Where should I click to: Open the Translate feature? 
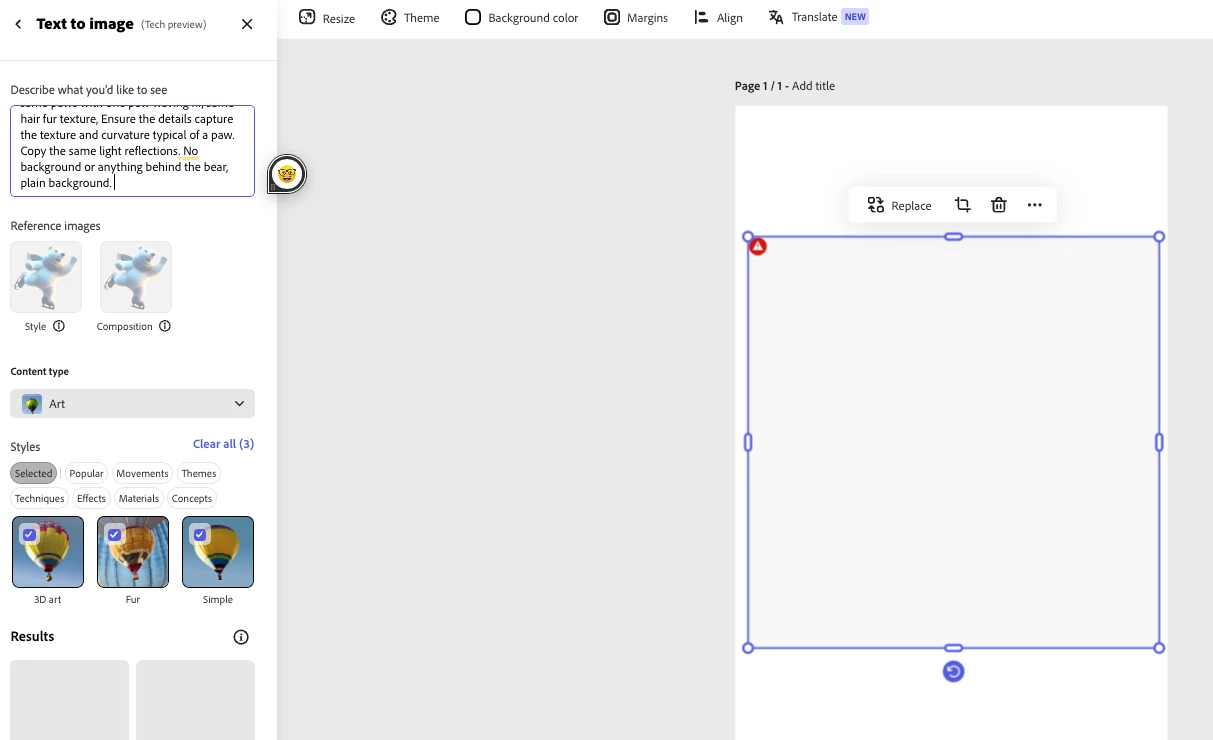click(x=818, y=17)
